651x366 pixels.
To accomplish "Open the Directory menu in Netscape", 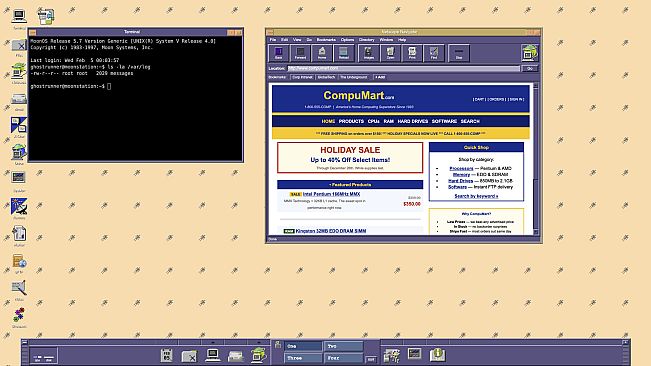I will tap(367, 40).
